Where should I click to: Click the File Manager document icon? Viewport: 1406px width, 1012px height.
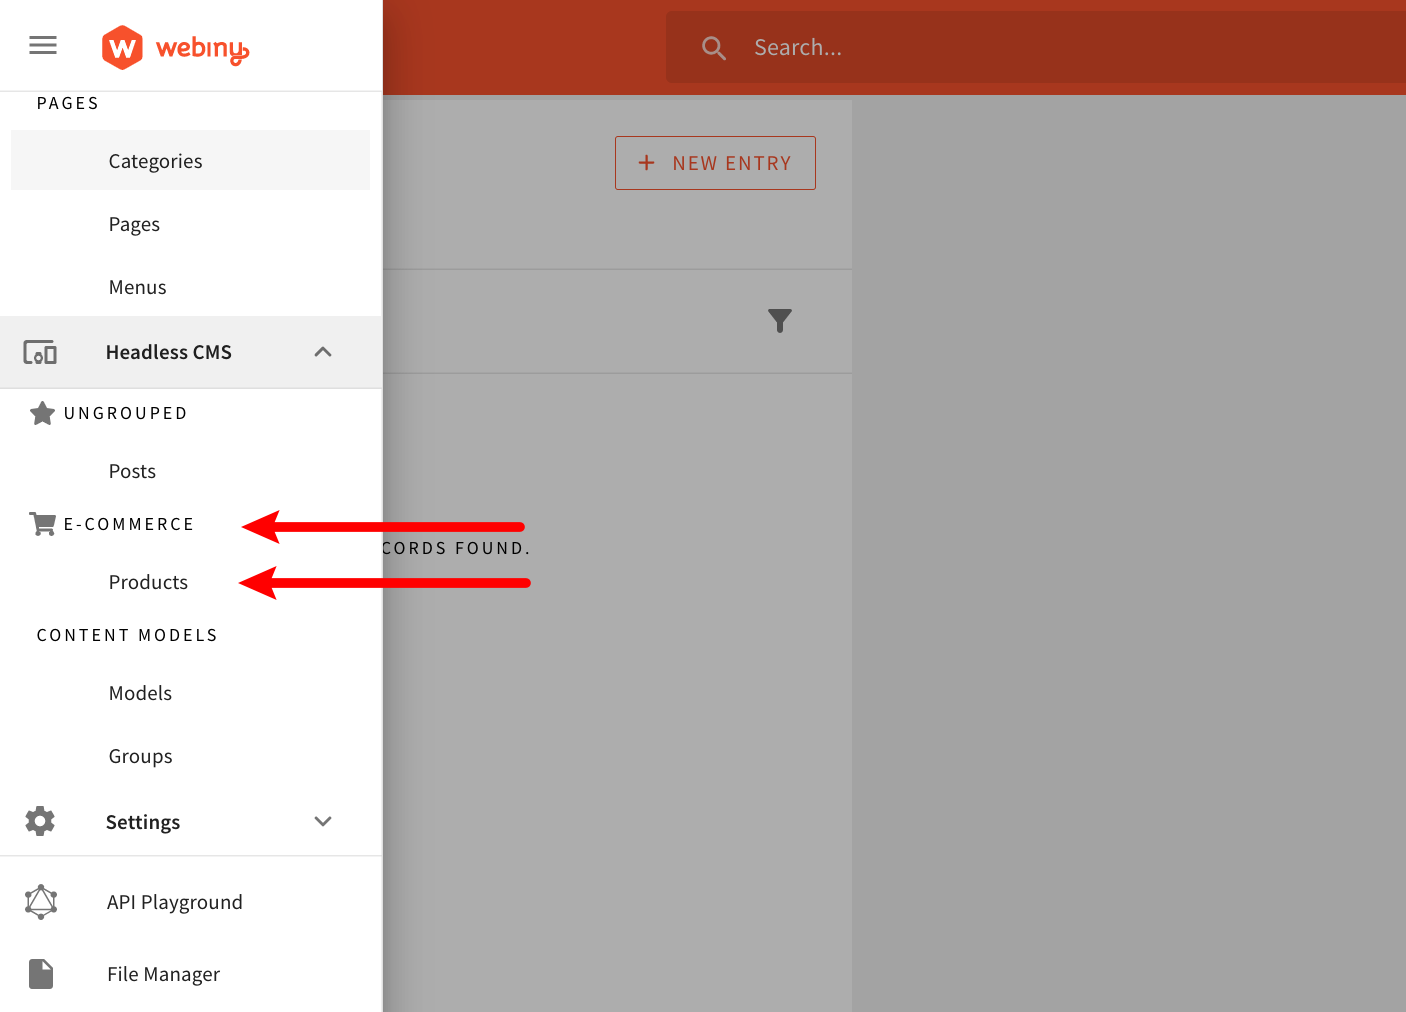41,974
